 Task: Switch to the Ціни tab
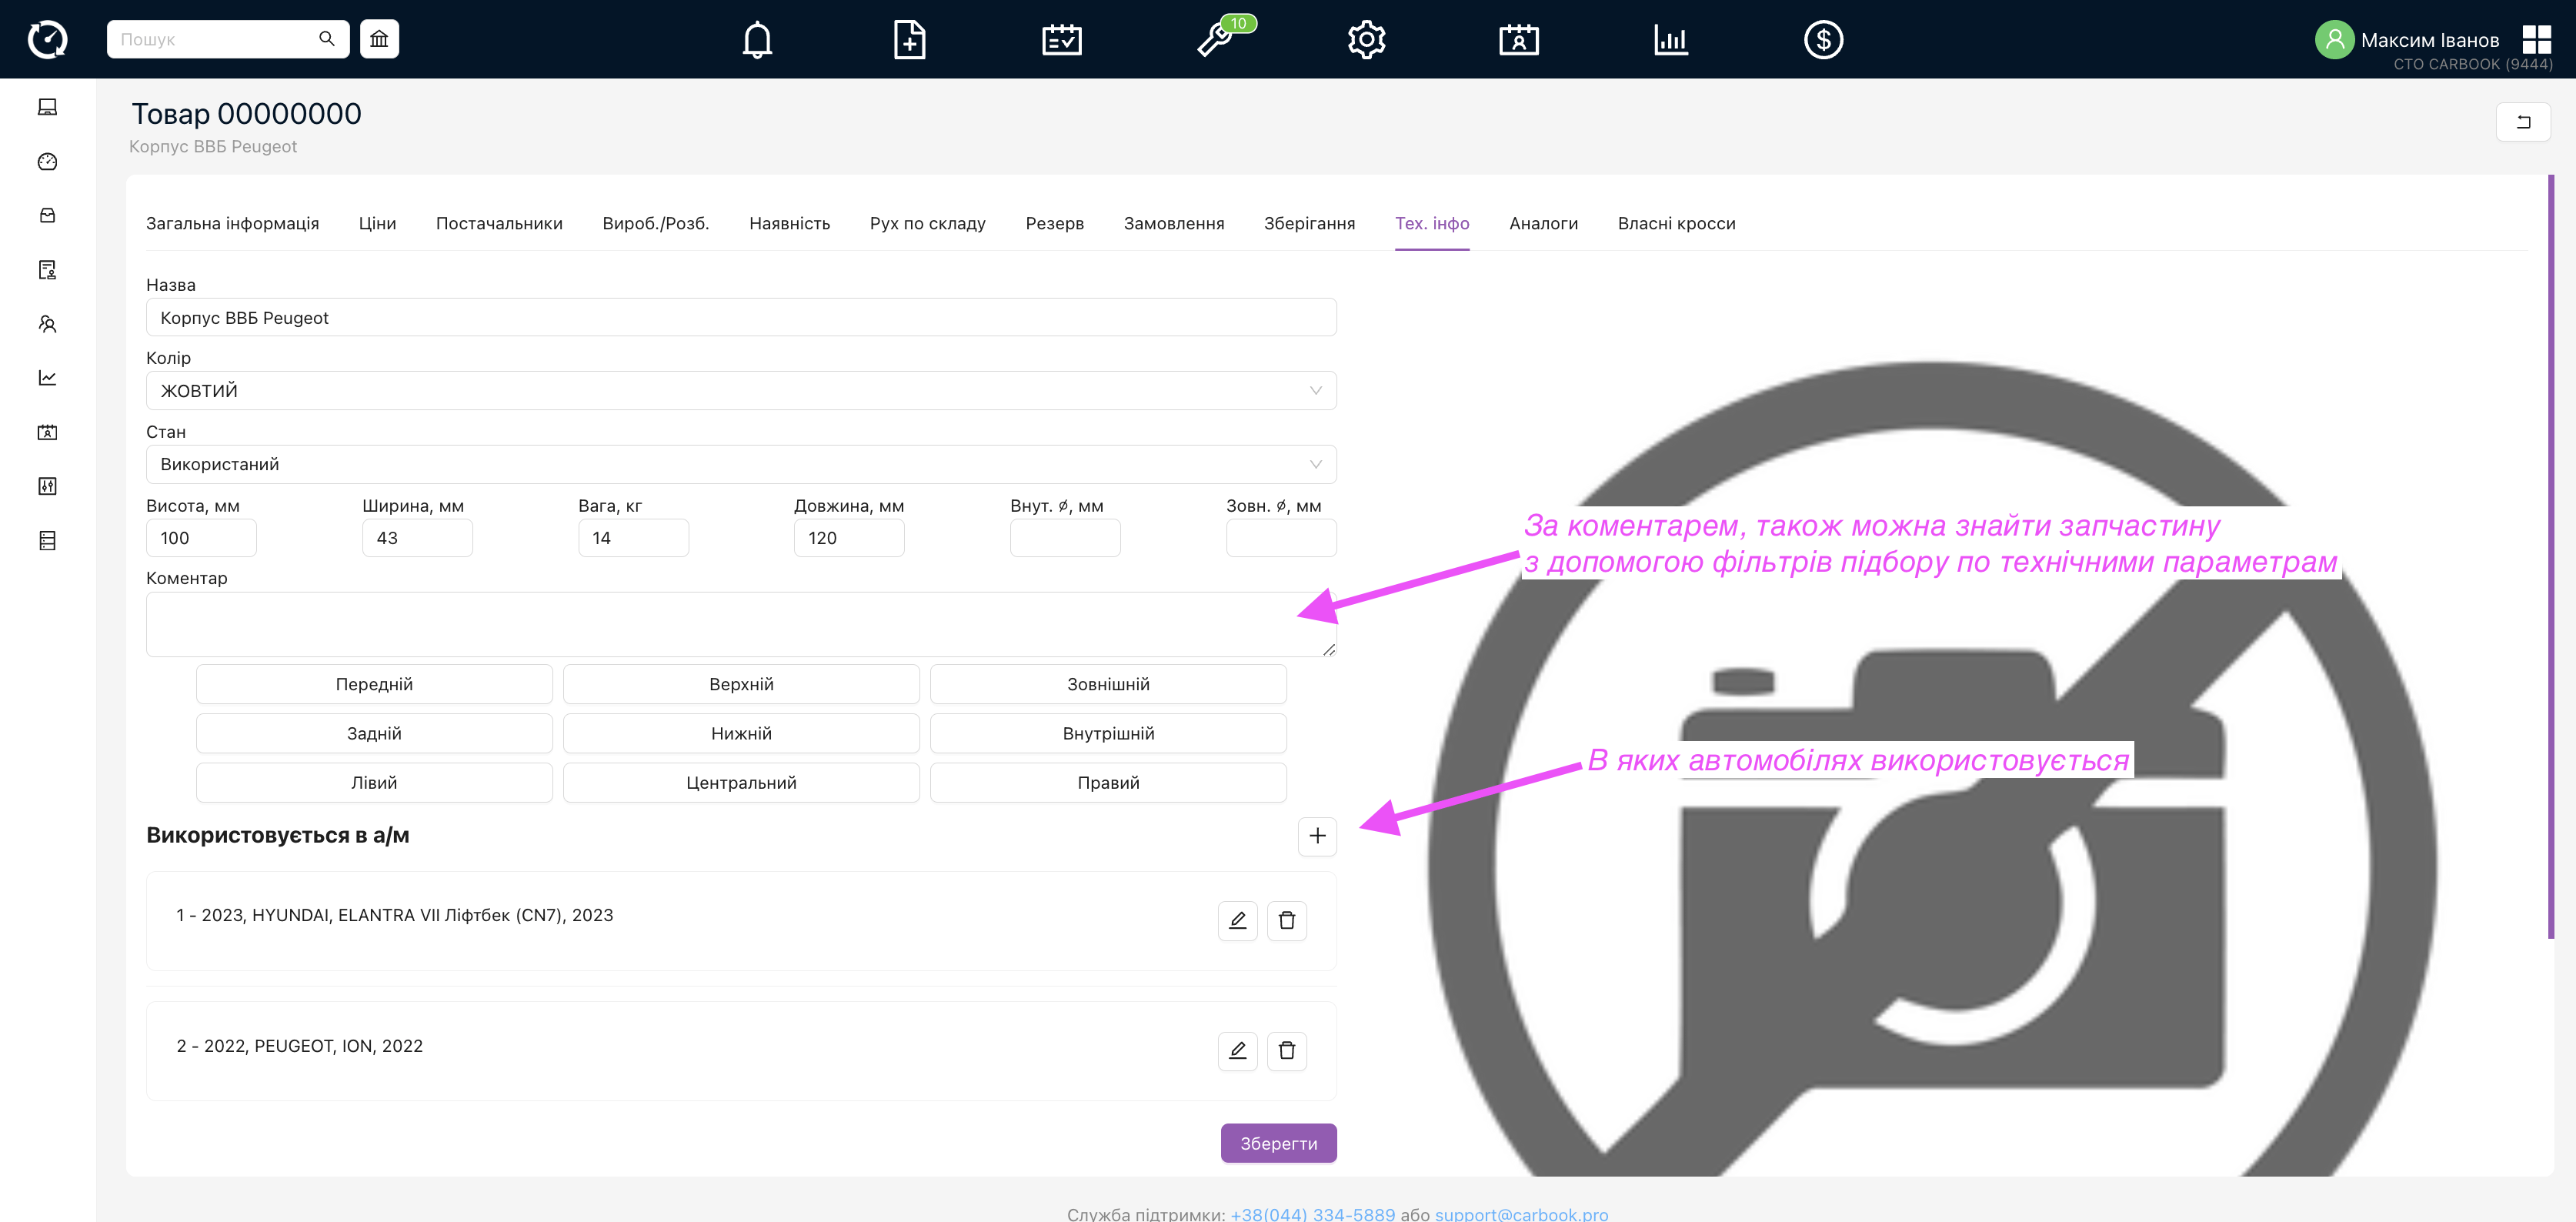click(x=377, y=223)
